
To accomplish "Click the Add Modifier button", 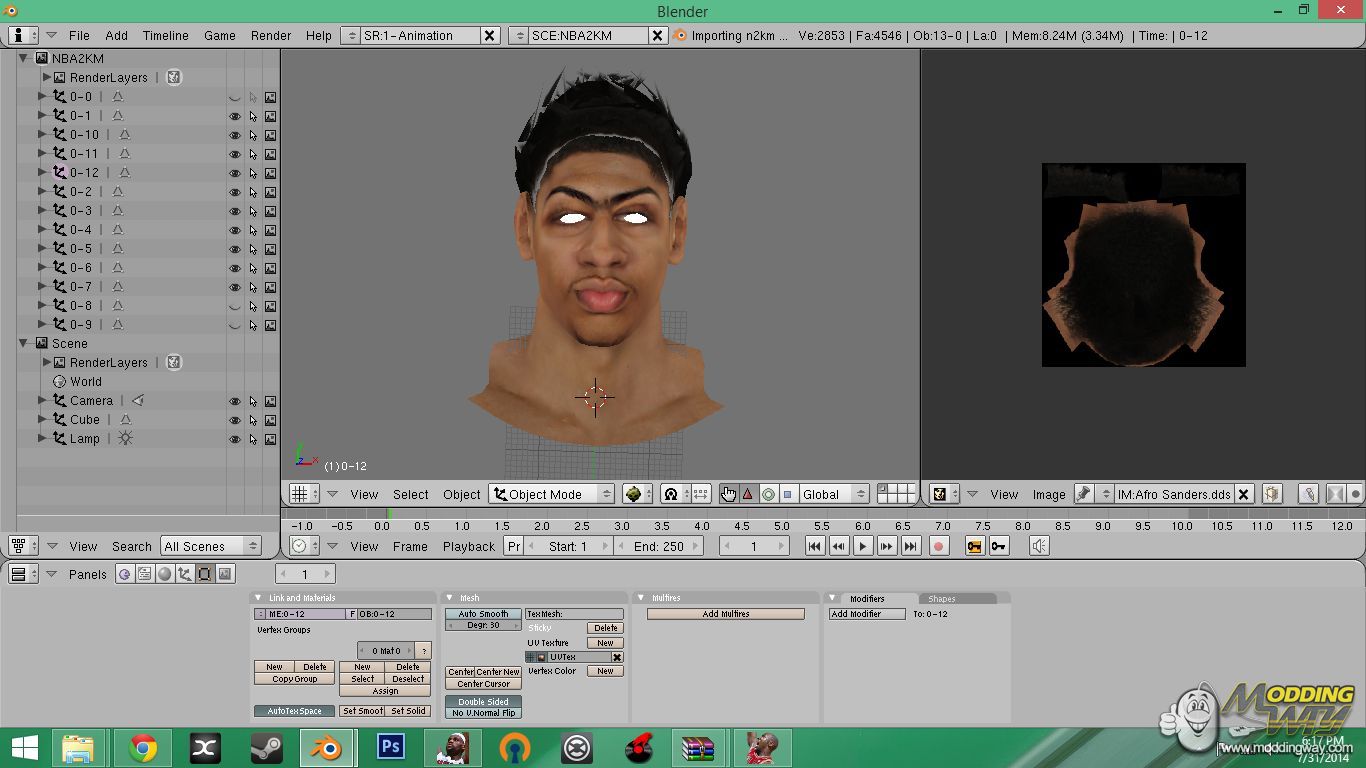I will pos(866,614).
